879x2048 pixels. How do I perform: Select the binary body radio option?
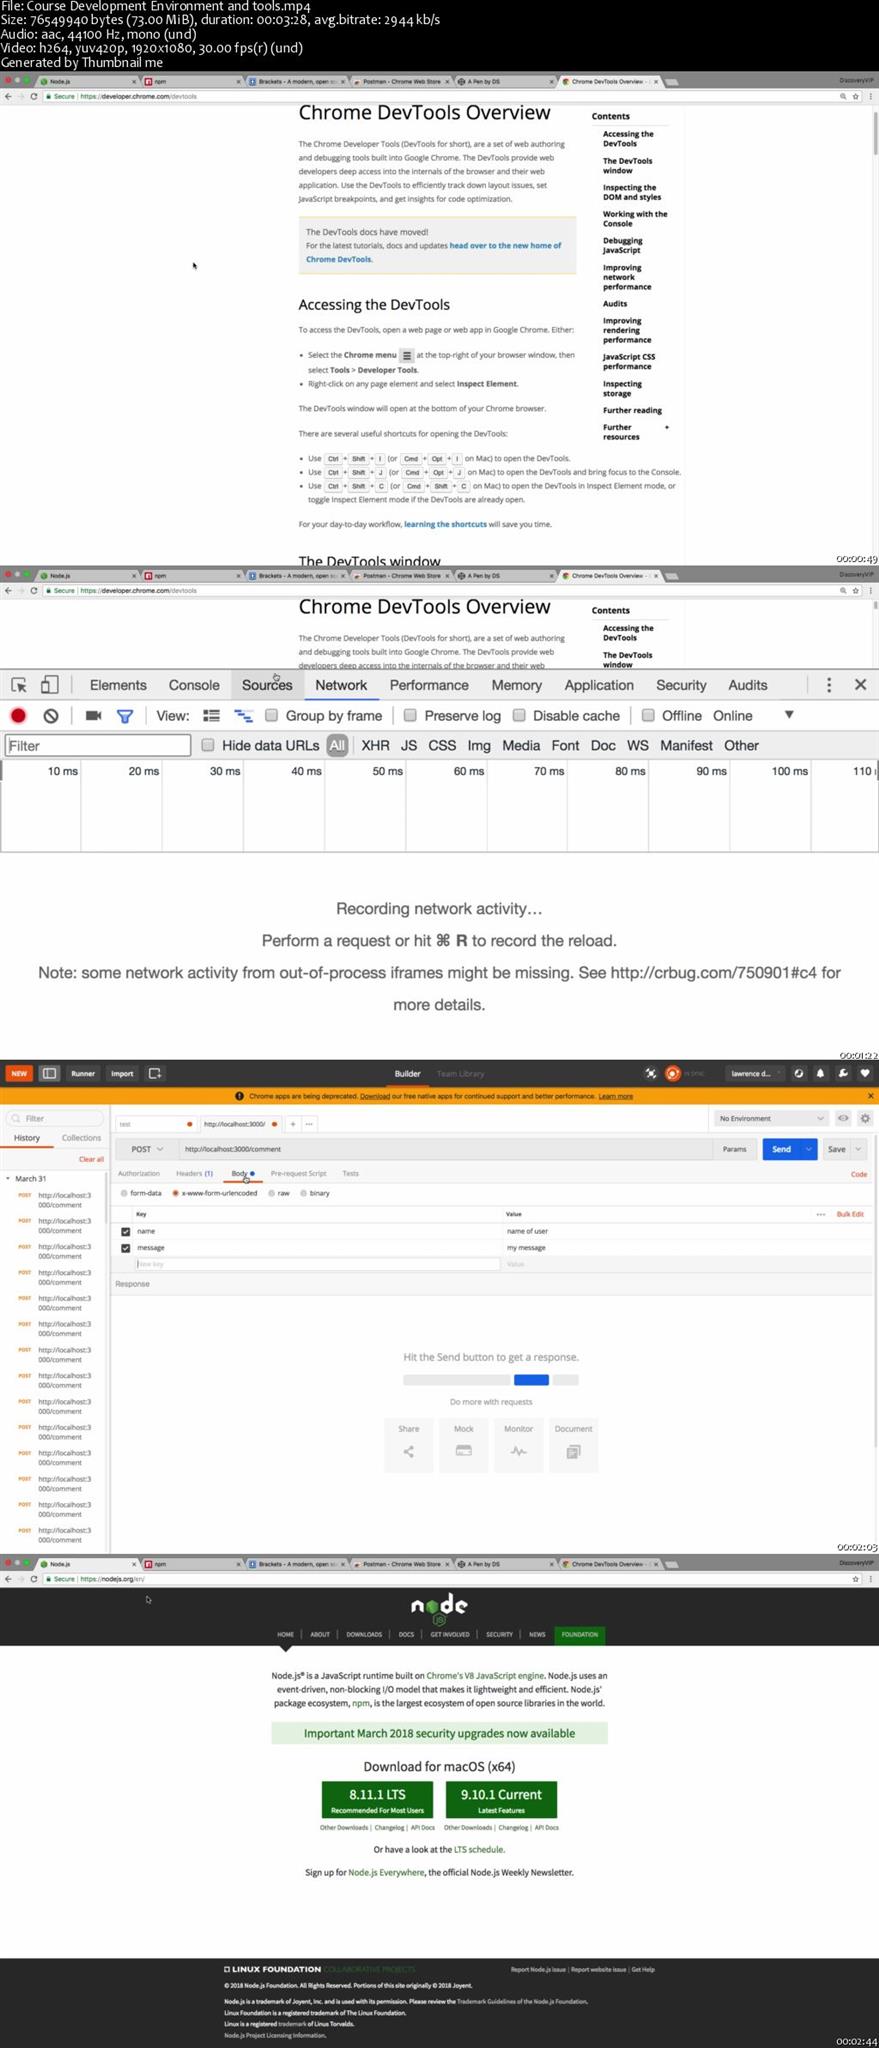[304, 1193]
